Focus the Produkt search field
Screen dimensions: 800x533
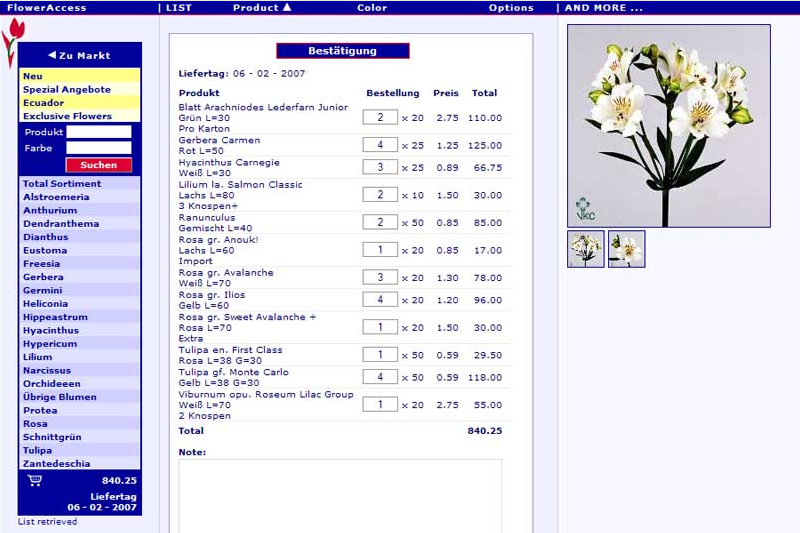click(x=98, y=132)
